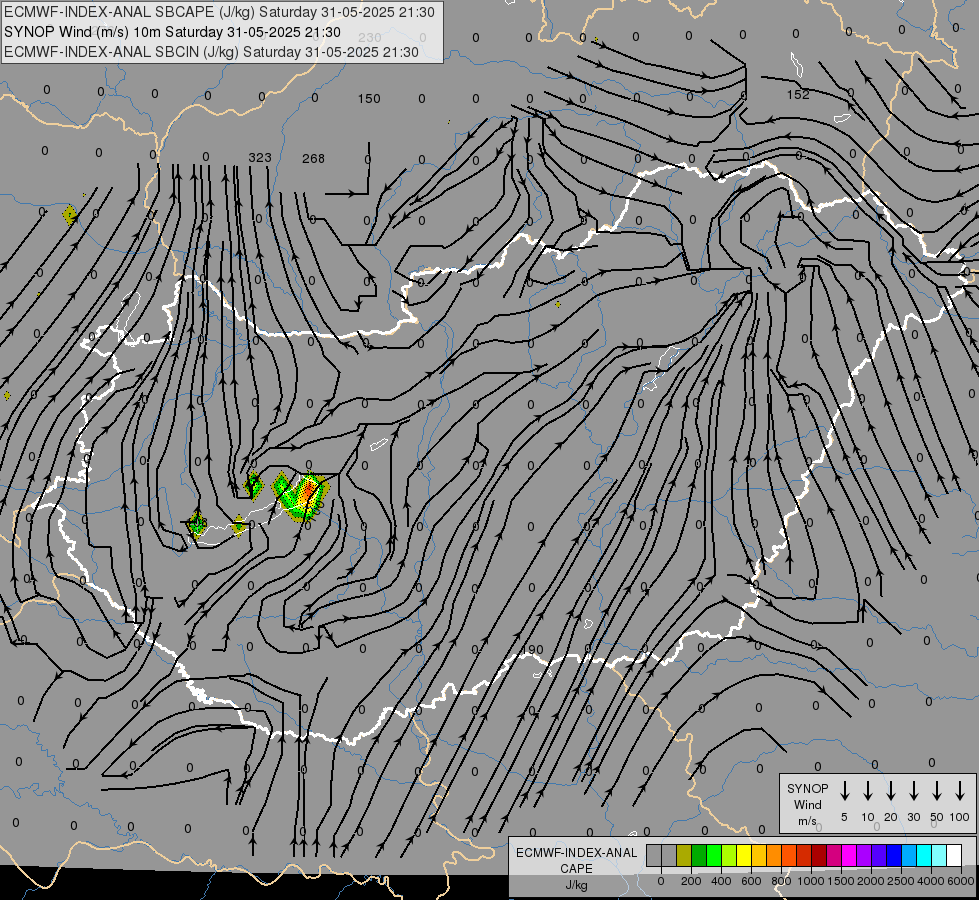This screenshot has height=900, width=979.
Task: Click the SBCAPE title line in the header
Action: [219, 12]
